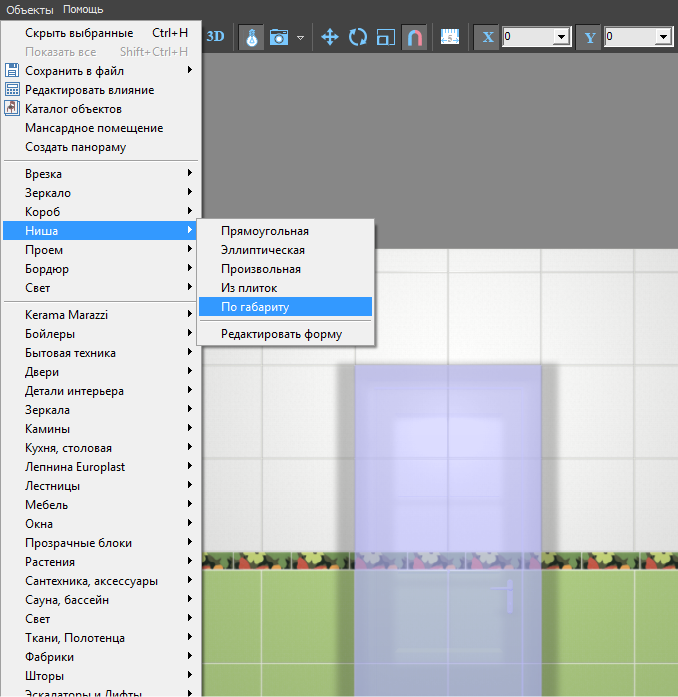The height and width of the screenshot is (697, 678).
Task: Open the Камины category
Action: click(x=102, y=429)
